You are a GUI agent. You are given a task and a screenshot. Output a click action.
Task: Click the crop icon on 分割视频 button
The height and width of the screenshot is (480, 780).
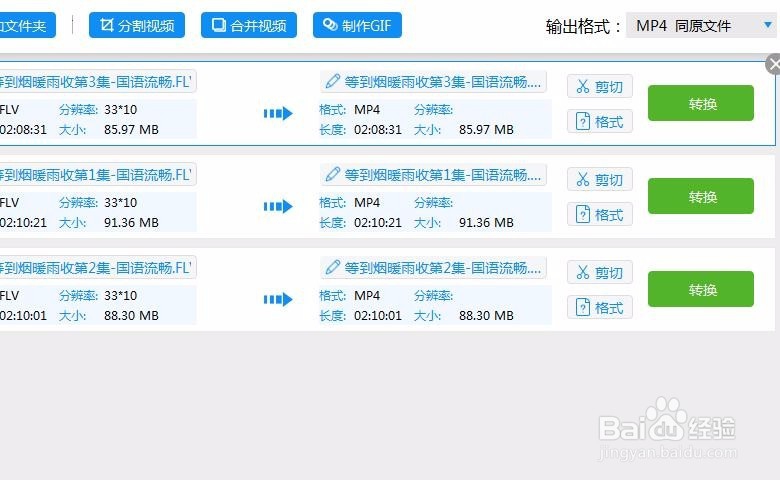click(106, 24)
